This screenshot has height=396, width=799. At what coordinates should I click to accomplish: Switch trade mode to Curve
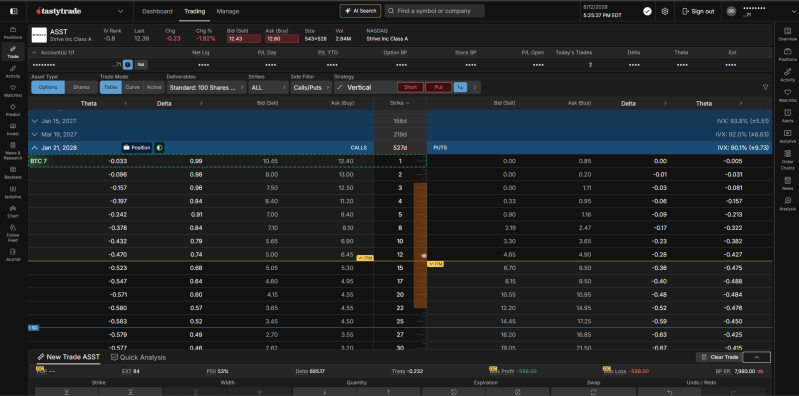(x=132, y=87)
